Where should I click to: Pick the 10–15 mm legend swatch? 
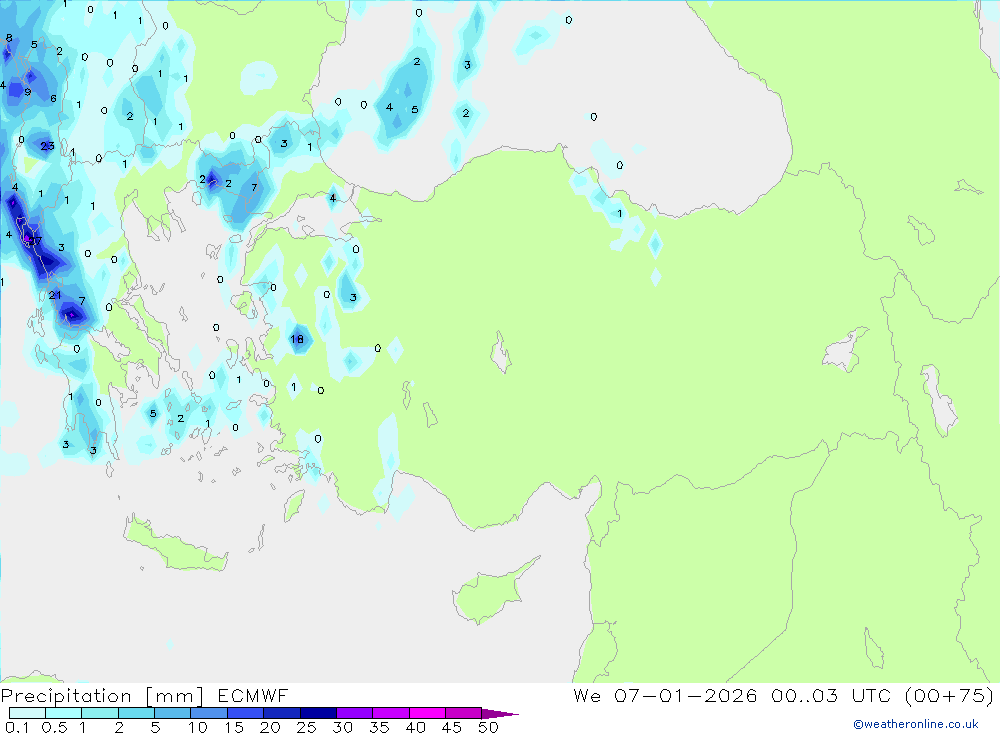209,713
